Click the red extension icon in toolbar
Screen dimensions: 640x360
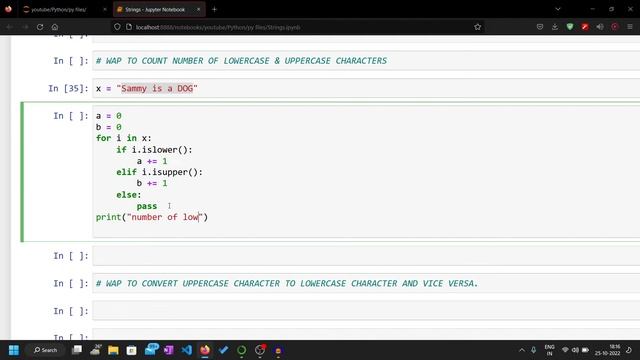tap(585, 27)
